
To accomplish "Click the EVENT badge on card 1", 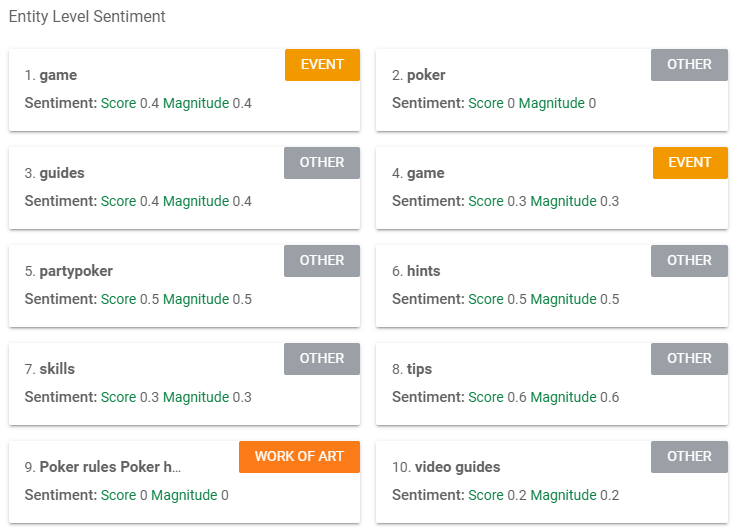I will click(x=322, y=65).
